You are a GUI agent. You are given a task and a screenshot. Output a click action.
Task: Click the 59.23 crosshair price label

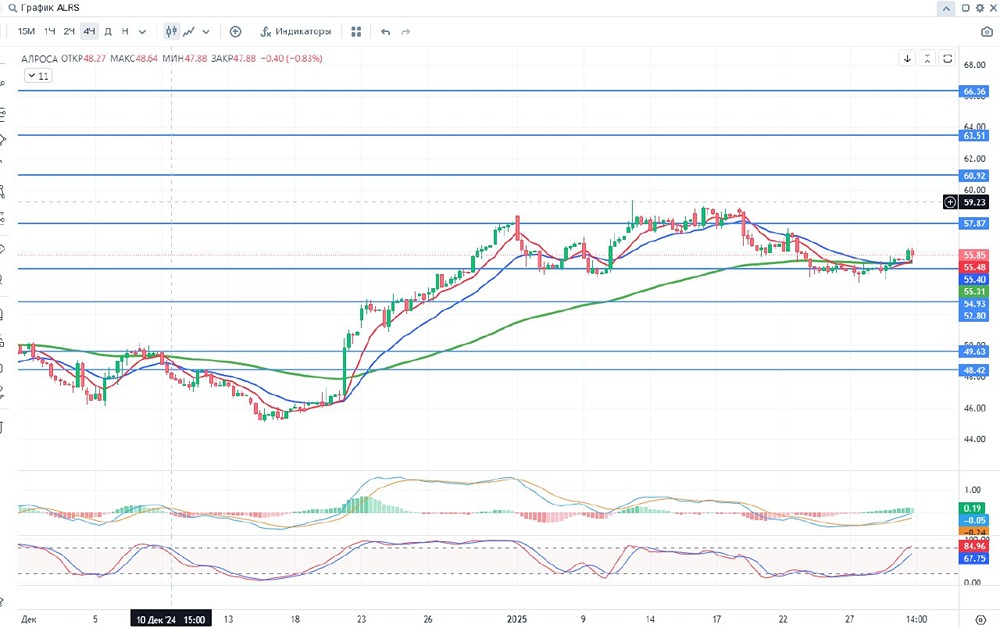[x=974, y=202]
